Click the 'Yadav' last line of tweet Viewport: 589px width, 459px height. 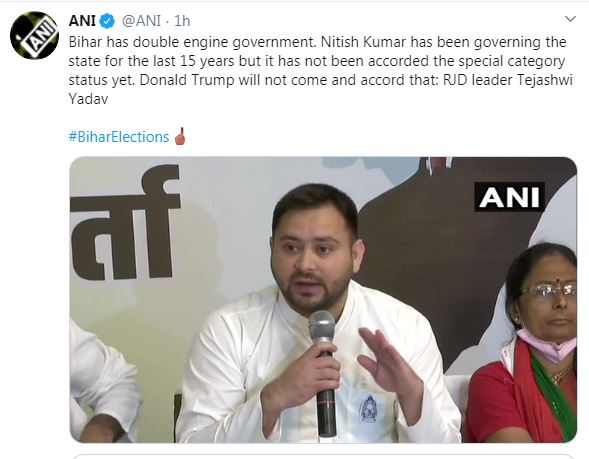pyautogui.click(x=88, y=99)
